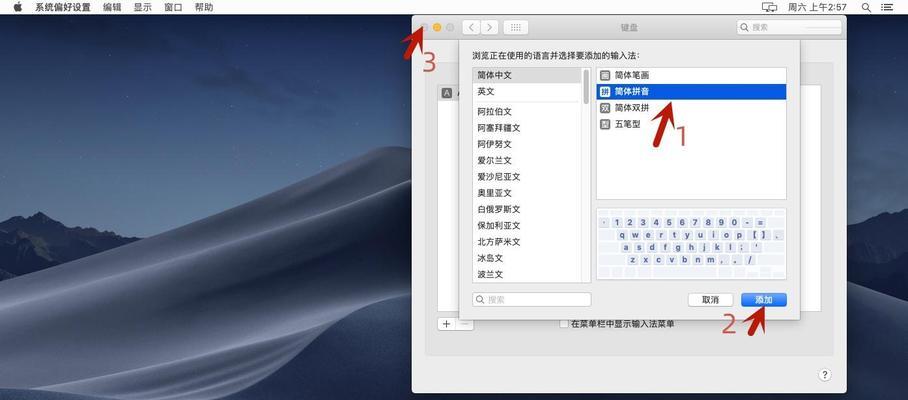
Task: Show all preferences grid button
Action: pyautogui.click(x=515, y=27)
